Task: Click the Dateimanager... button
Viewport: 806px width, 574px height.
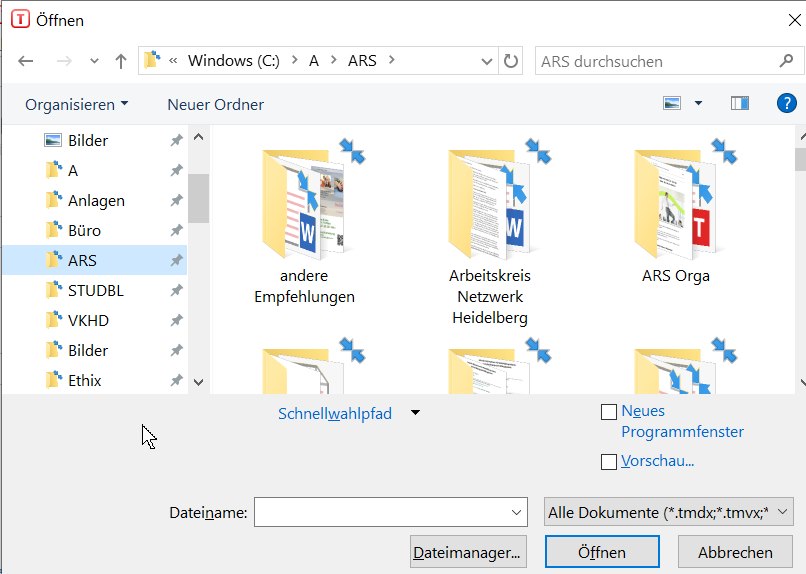Action: [x=468, y=552]
